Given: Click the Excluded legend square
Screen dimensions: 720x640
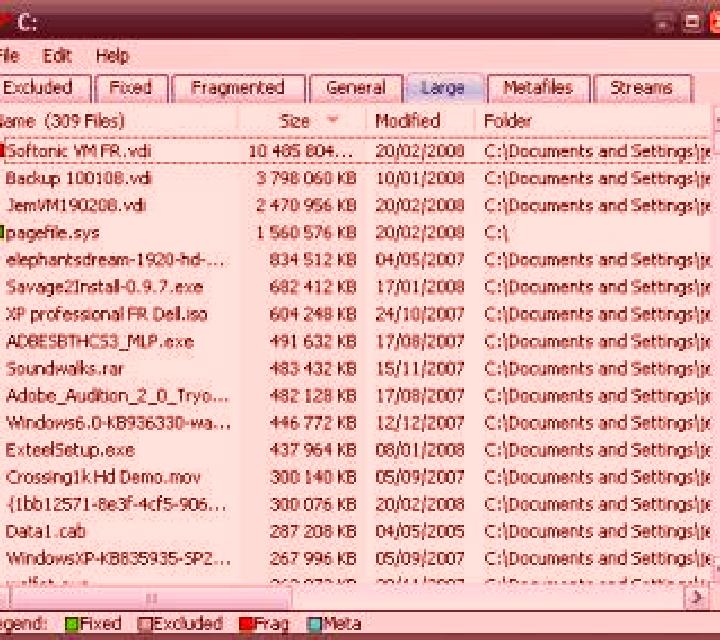Looking at the screenshot, I should [145, 624].
